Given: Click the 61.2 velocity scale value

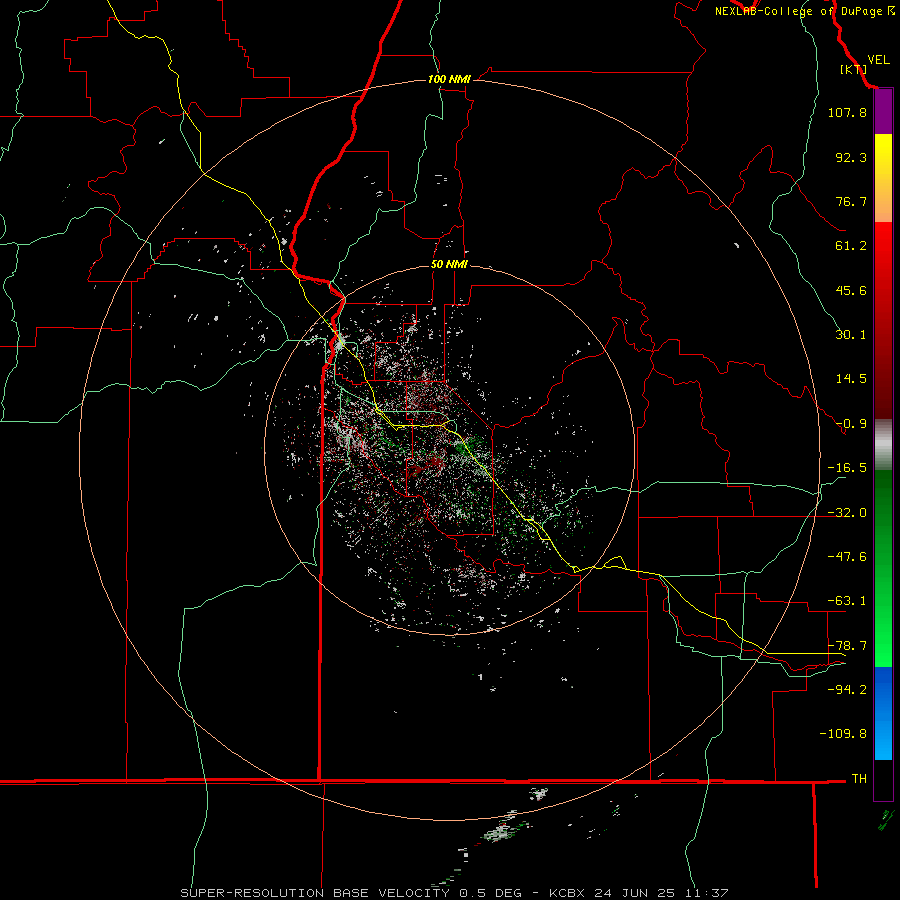Looking at the screenshot, I should [851, 246].
